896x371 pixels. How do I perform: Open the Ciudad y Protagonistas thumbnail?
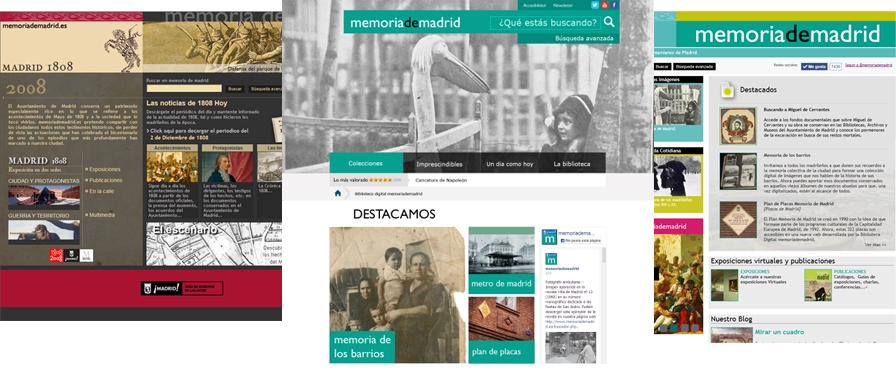pyautogui.click(x=44, y=197)
